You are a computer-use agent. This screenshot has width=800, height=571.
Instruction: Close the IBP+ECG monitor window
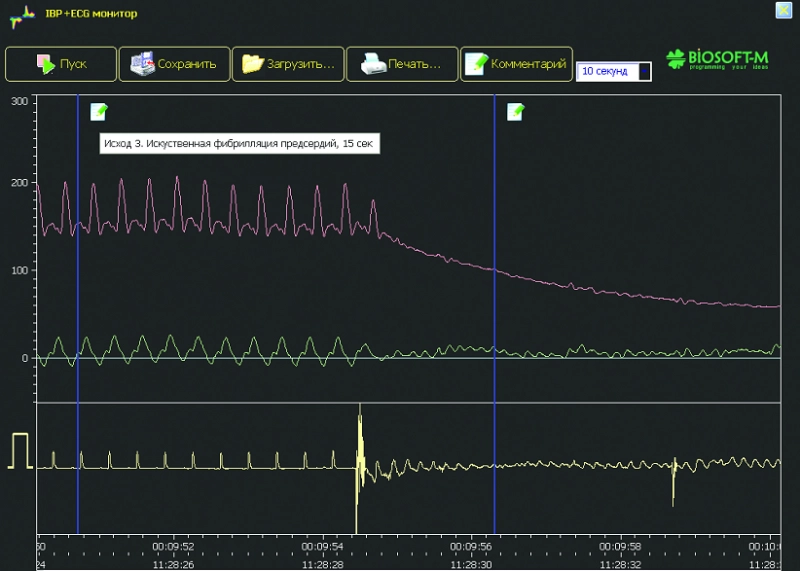[x=783, y=10]
